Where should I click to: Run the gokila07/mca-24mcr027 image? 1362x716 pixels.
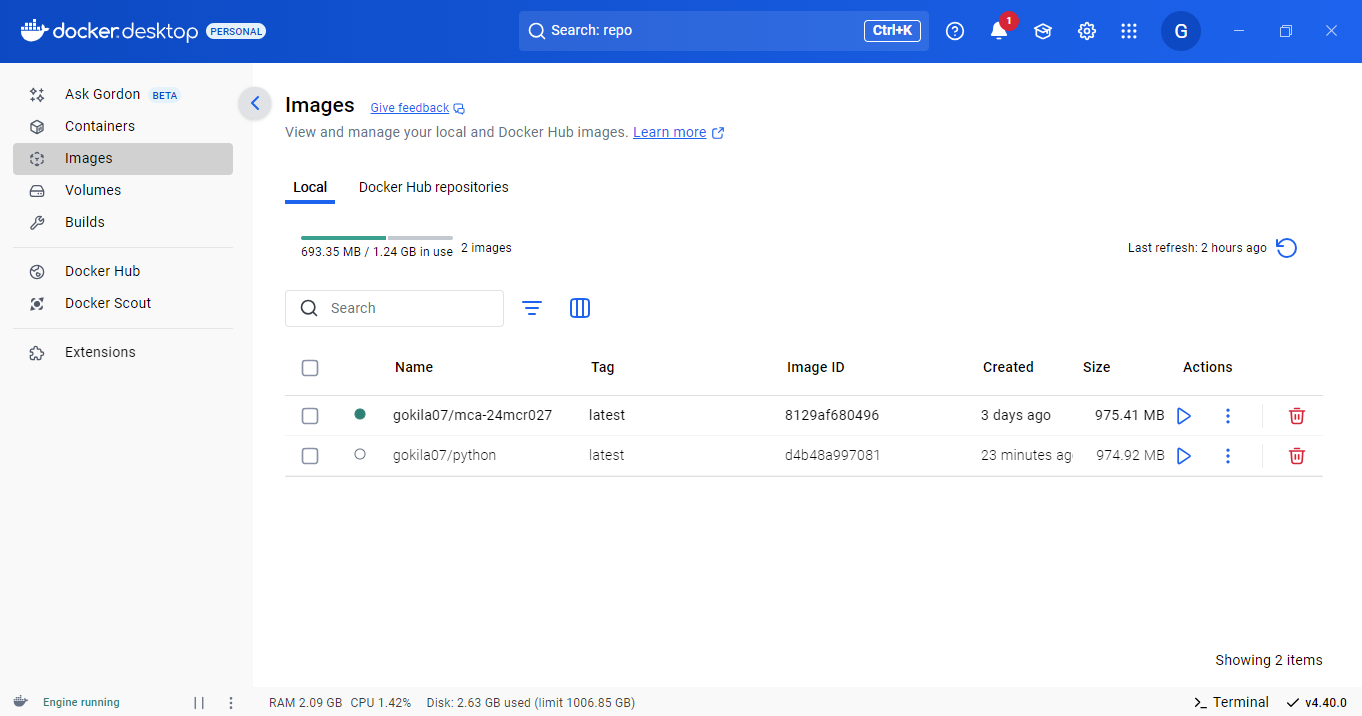point(1184,416)
